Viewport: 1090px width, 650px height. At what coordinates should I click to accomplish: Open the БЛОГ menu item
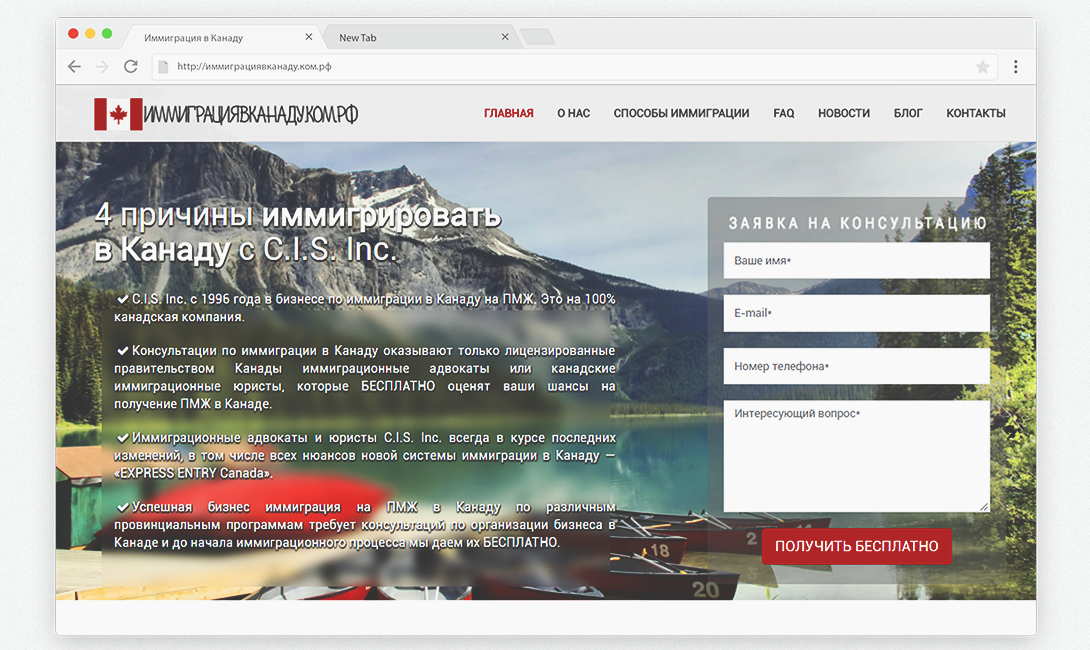pyautogui.click(x=908, y=113)
